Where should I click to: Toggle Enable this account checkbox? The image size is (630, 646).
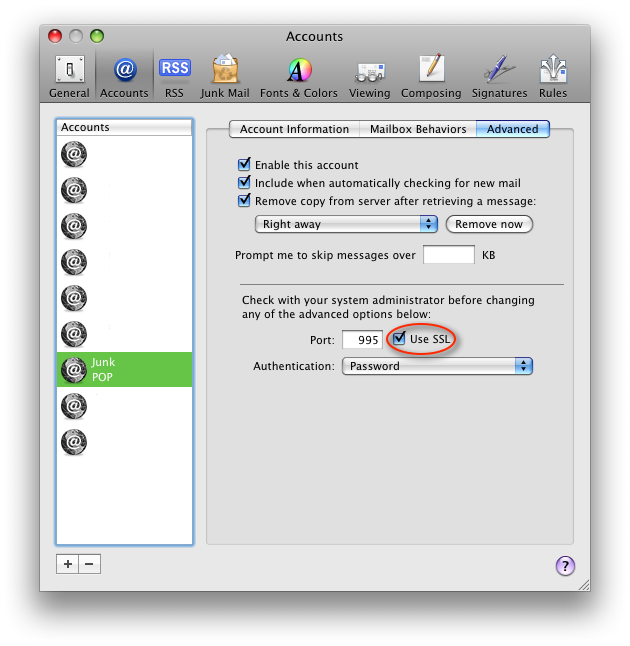pos(244,164)
